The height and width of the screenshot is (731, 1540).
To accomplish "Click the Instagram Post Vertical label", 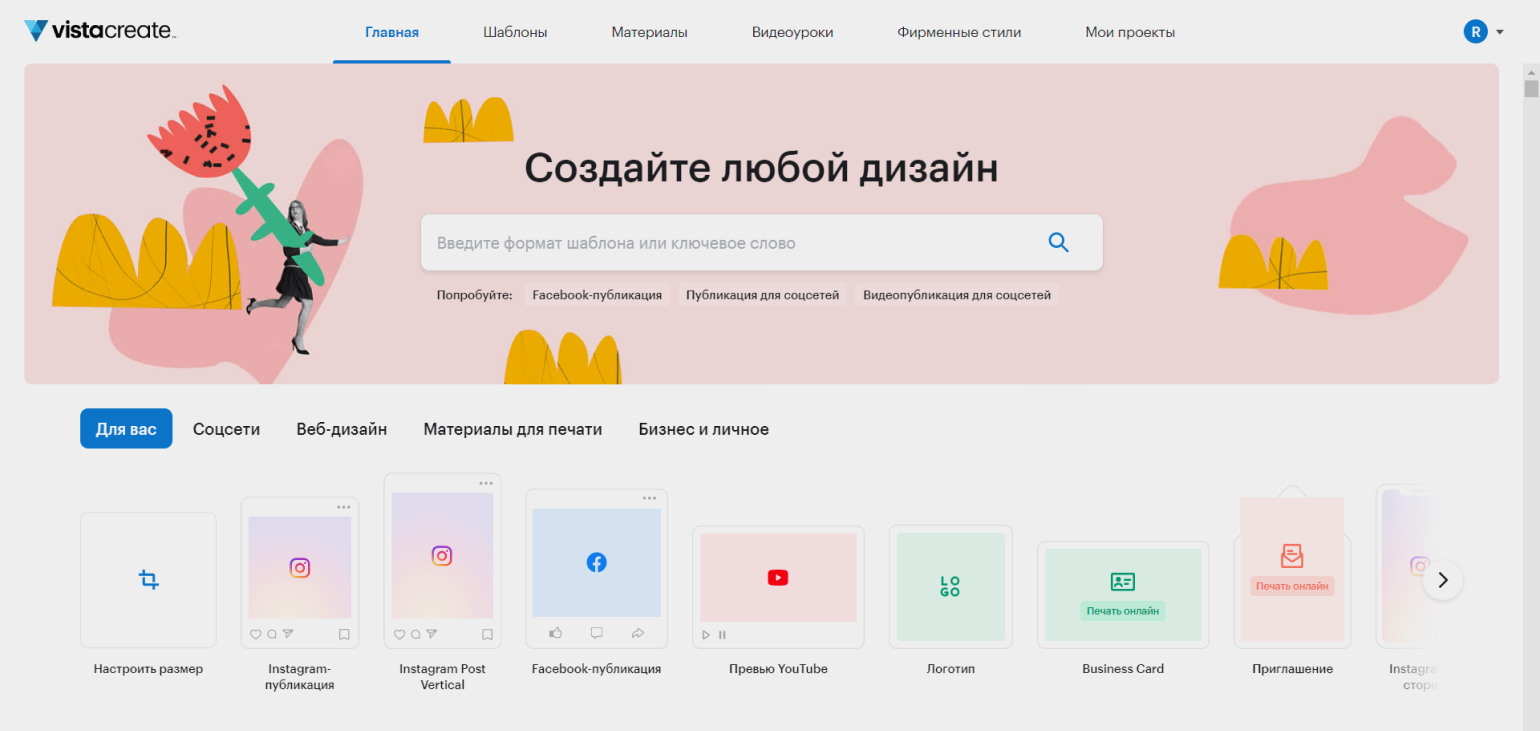I will (x=442, y=677).
